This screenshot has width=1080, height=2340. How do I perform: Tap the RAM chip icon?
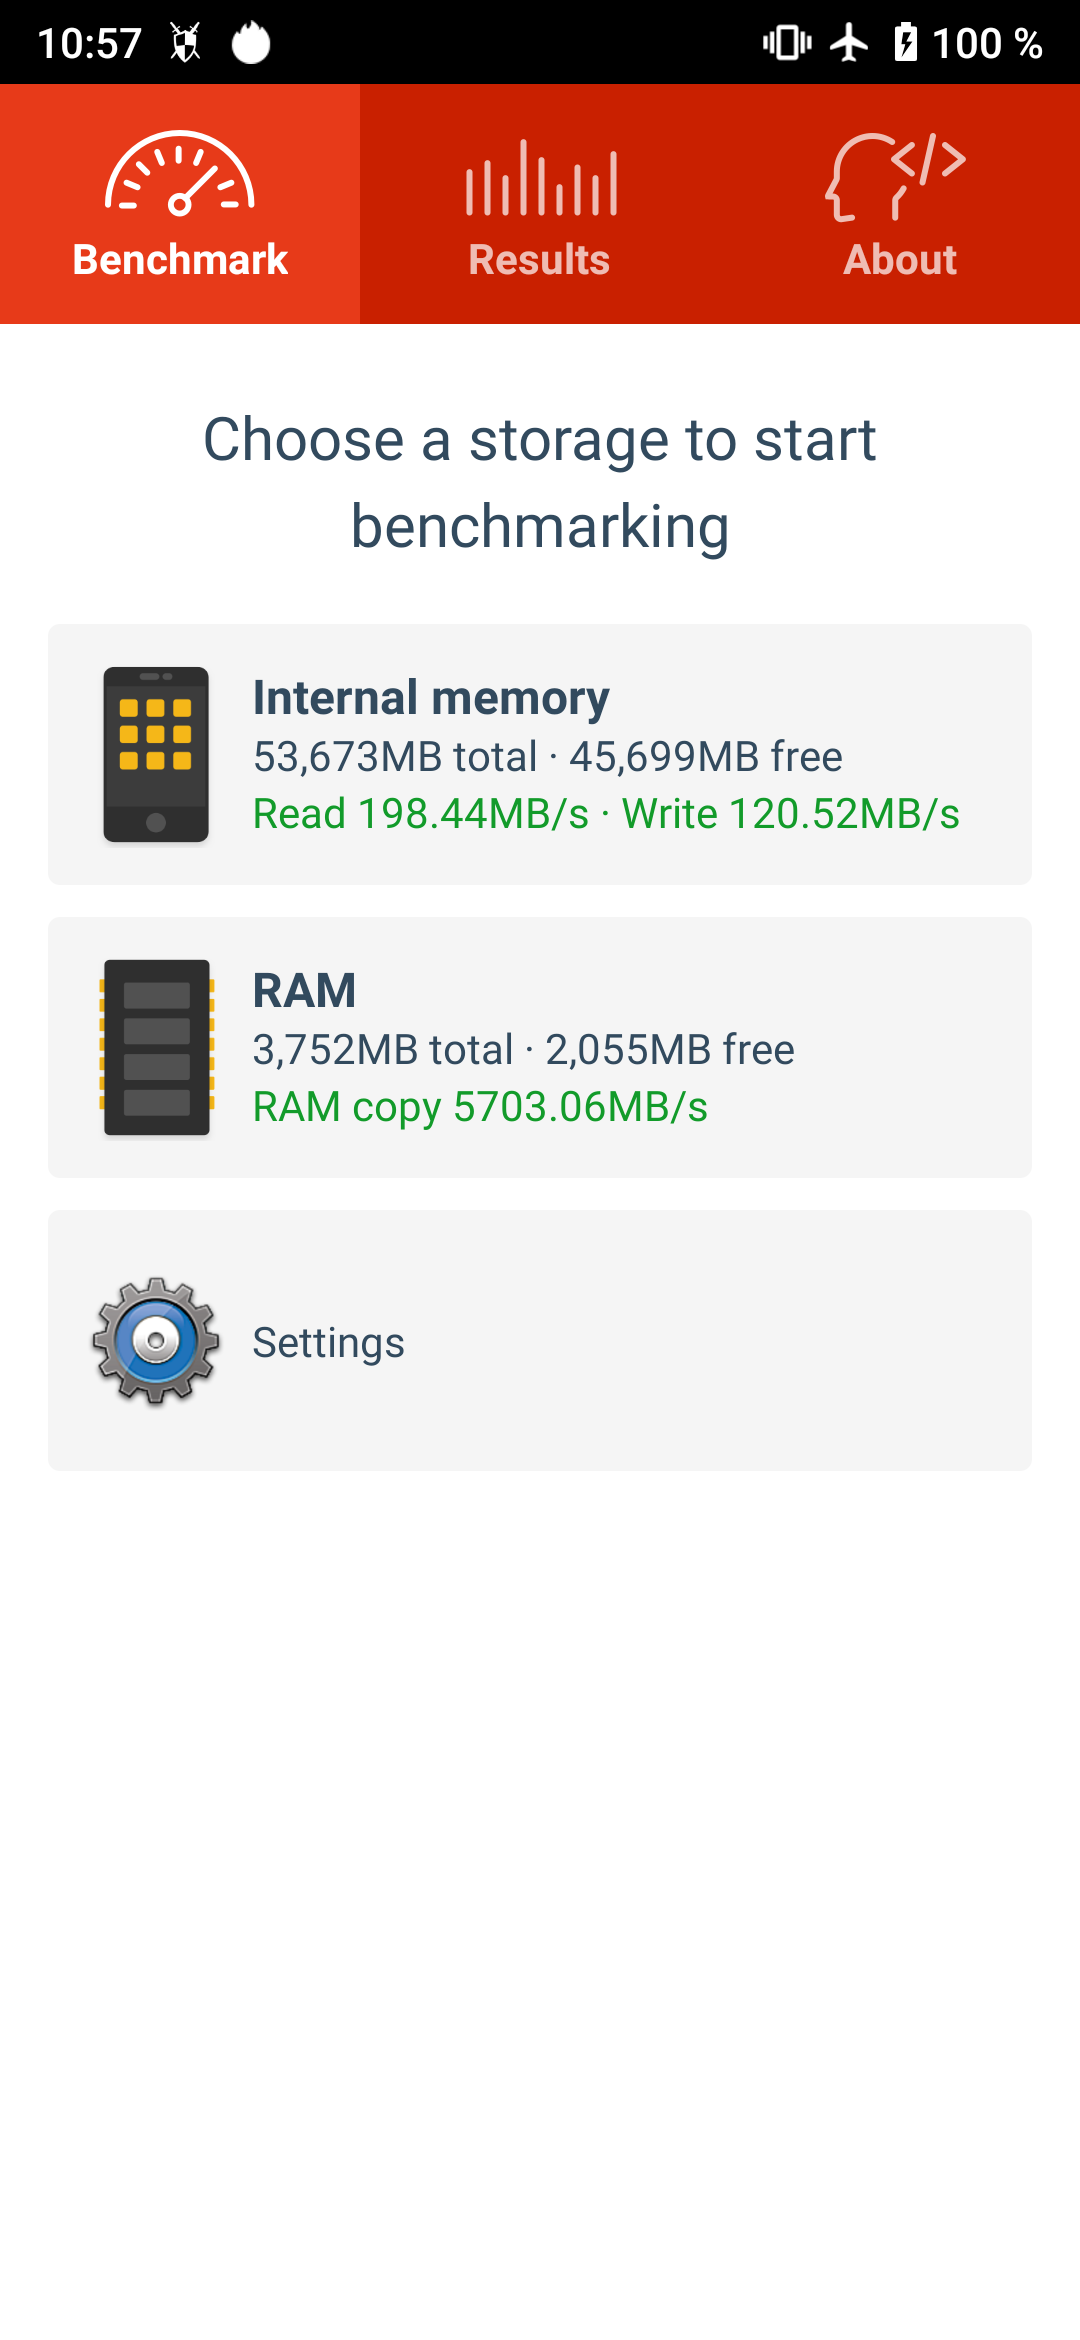point(157,1047)
